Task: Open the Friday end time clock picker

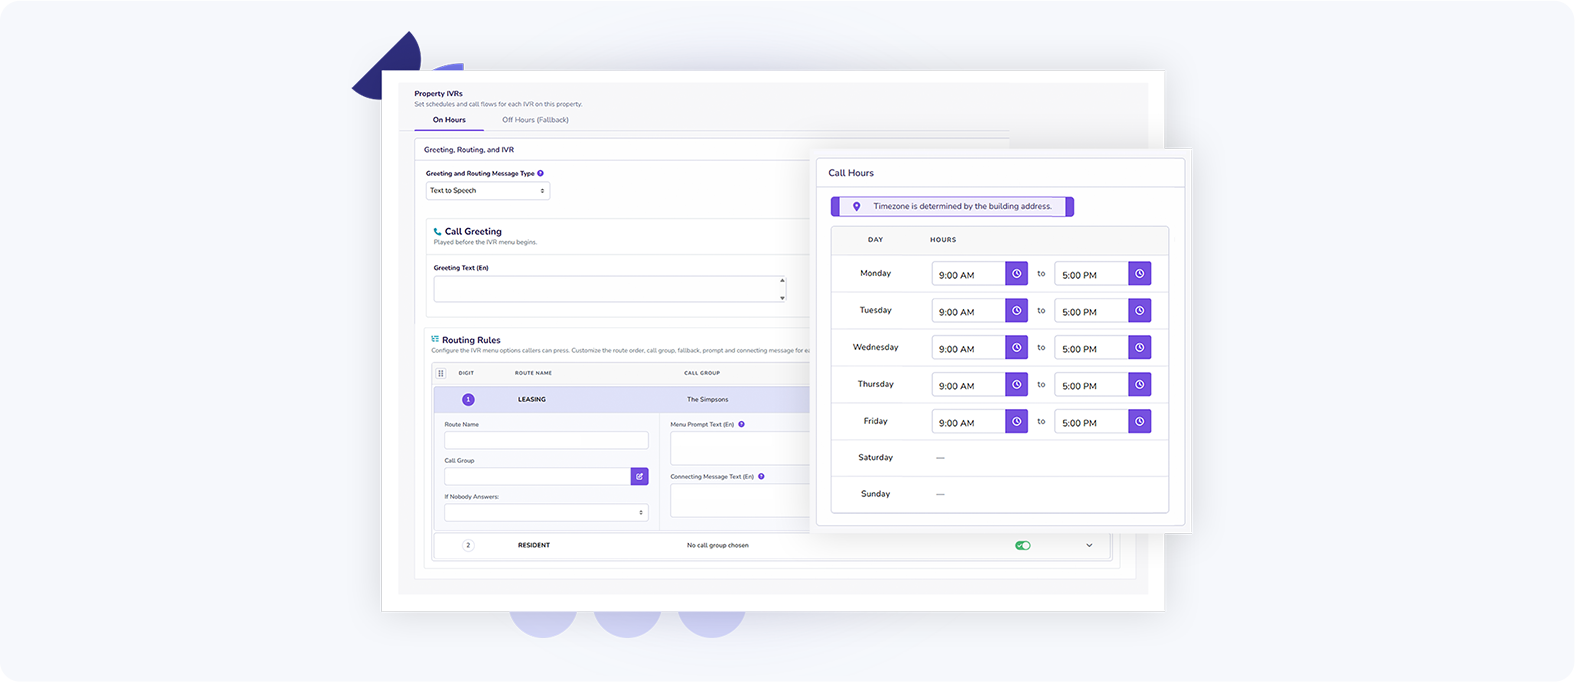Action: [x=1139, y=422]
